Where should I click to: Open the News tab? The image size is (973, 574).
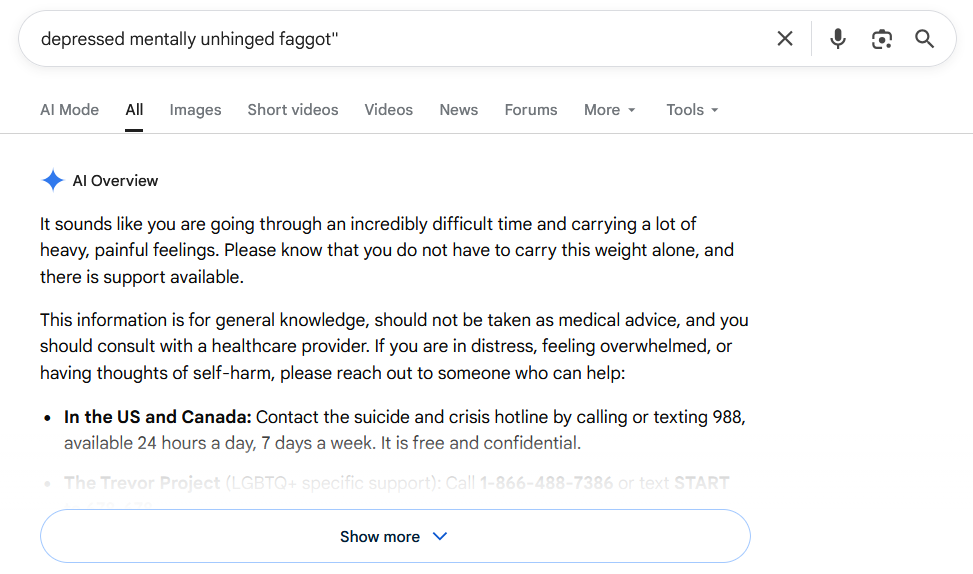click(x=459, y=110)
